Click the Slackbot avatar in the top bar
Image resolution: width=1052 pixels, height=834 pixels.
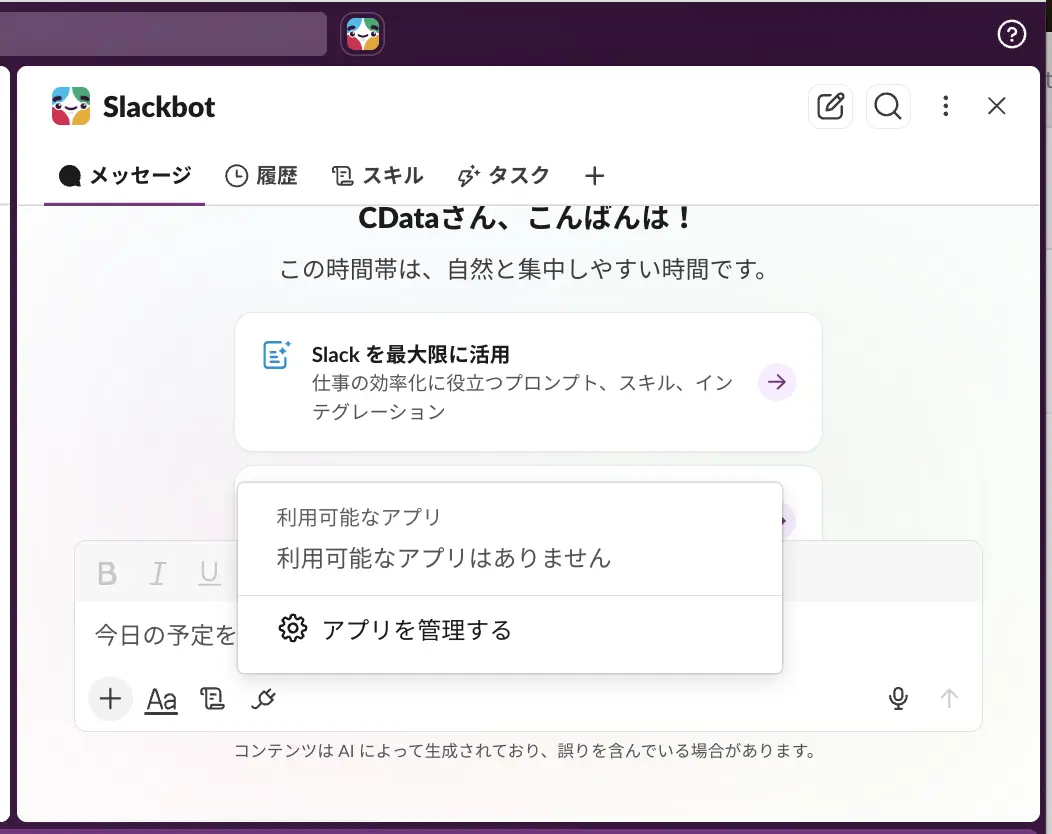[362, 34]
